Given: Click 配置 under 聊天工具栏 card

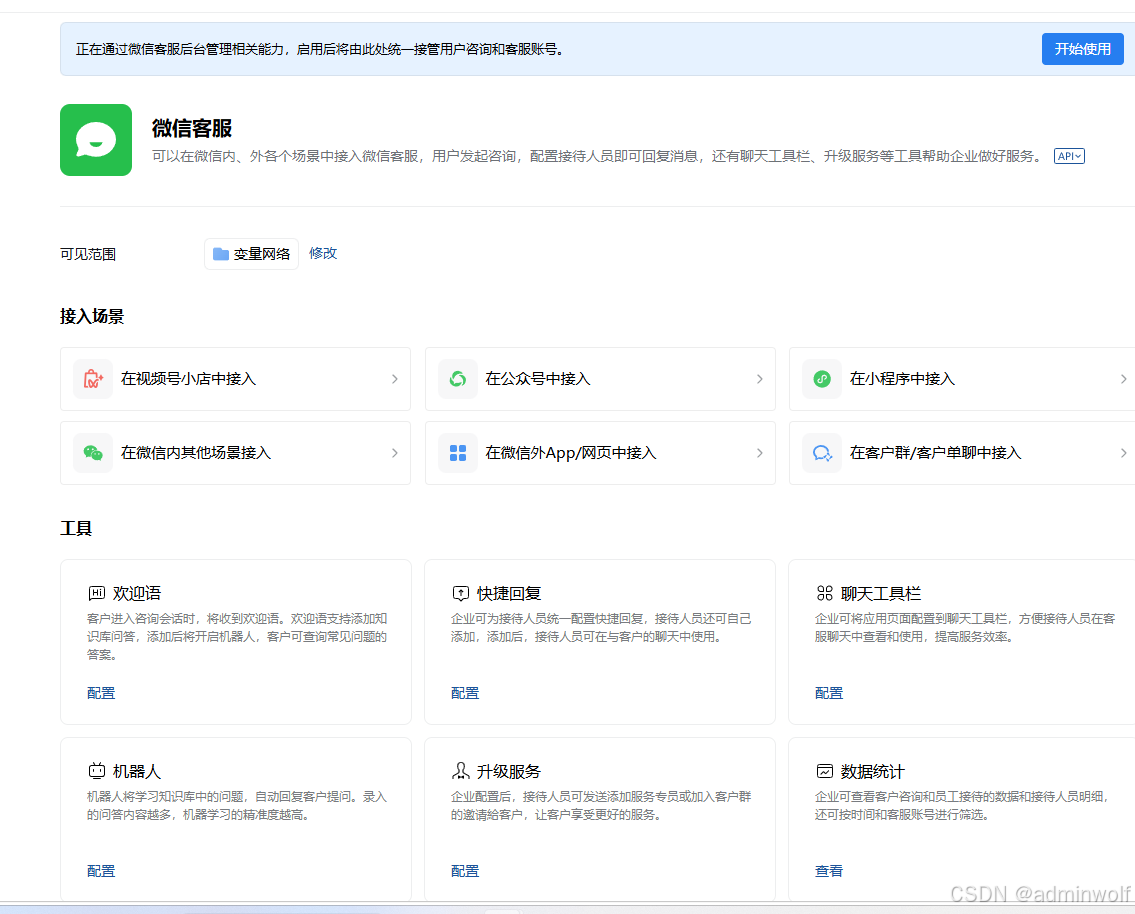Looking at the screenshot, I should 829,693.
